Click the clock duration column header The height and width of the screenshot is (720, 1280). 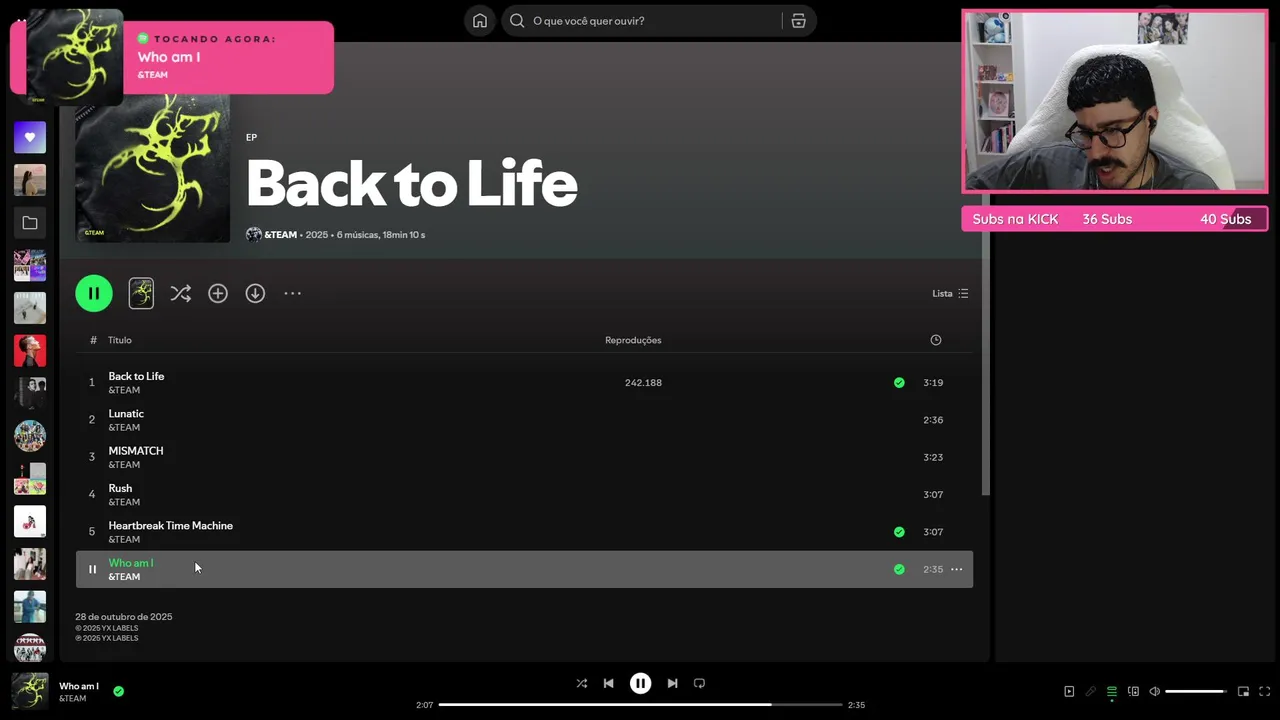point(936,340)
